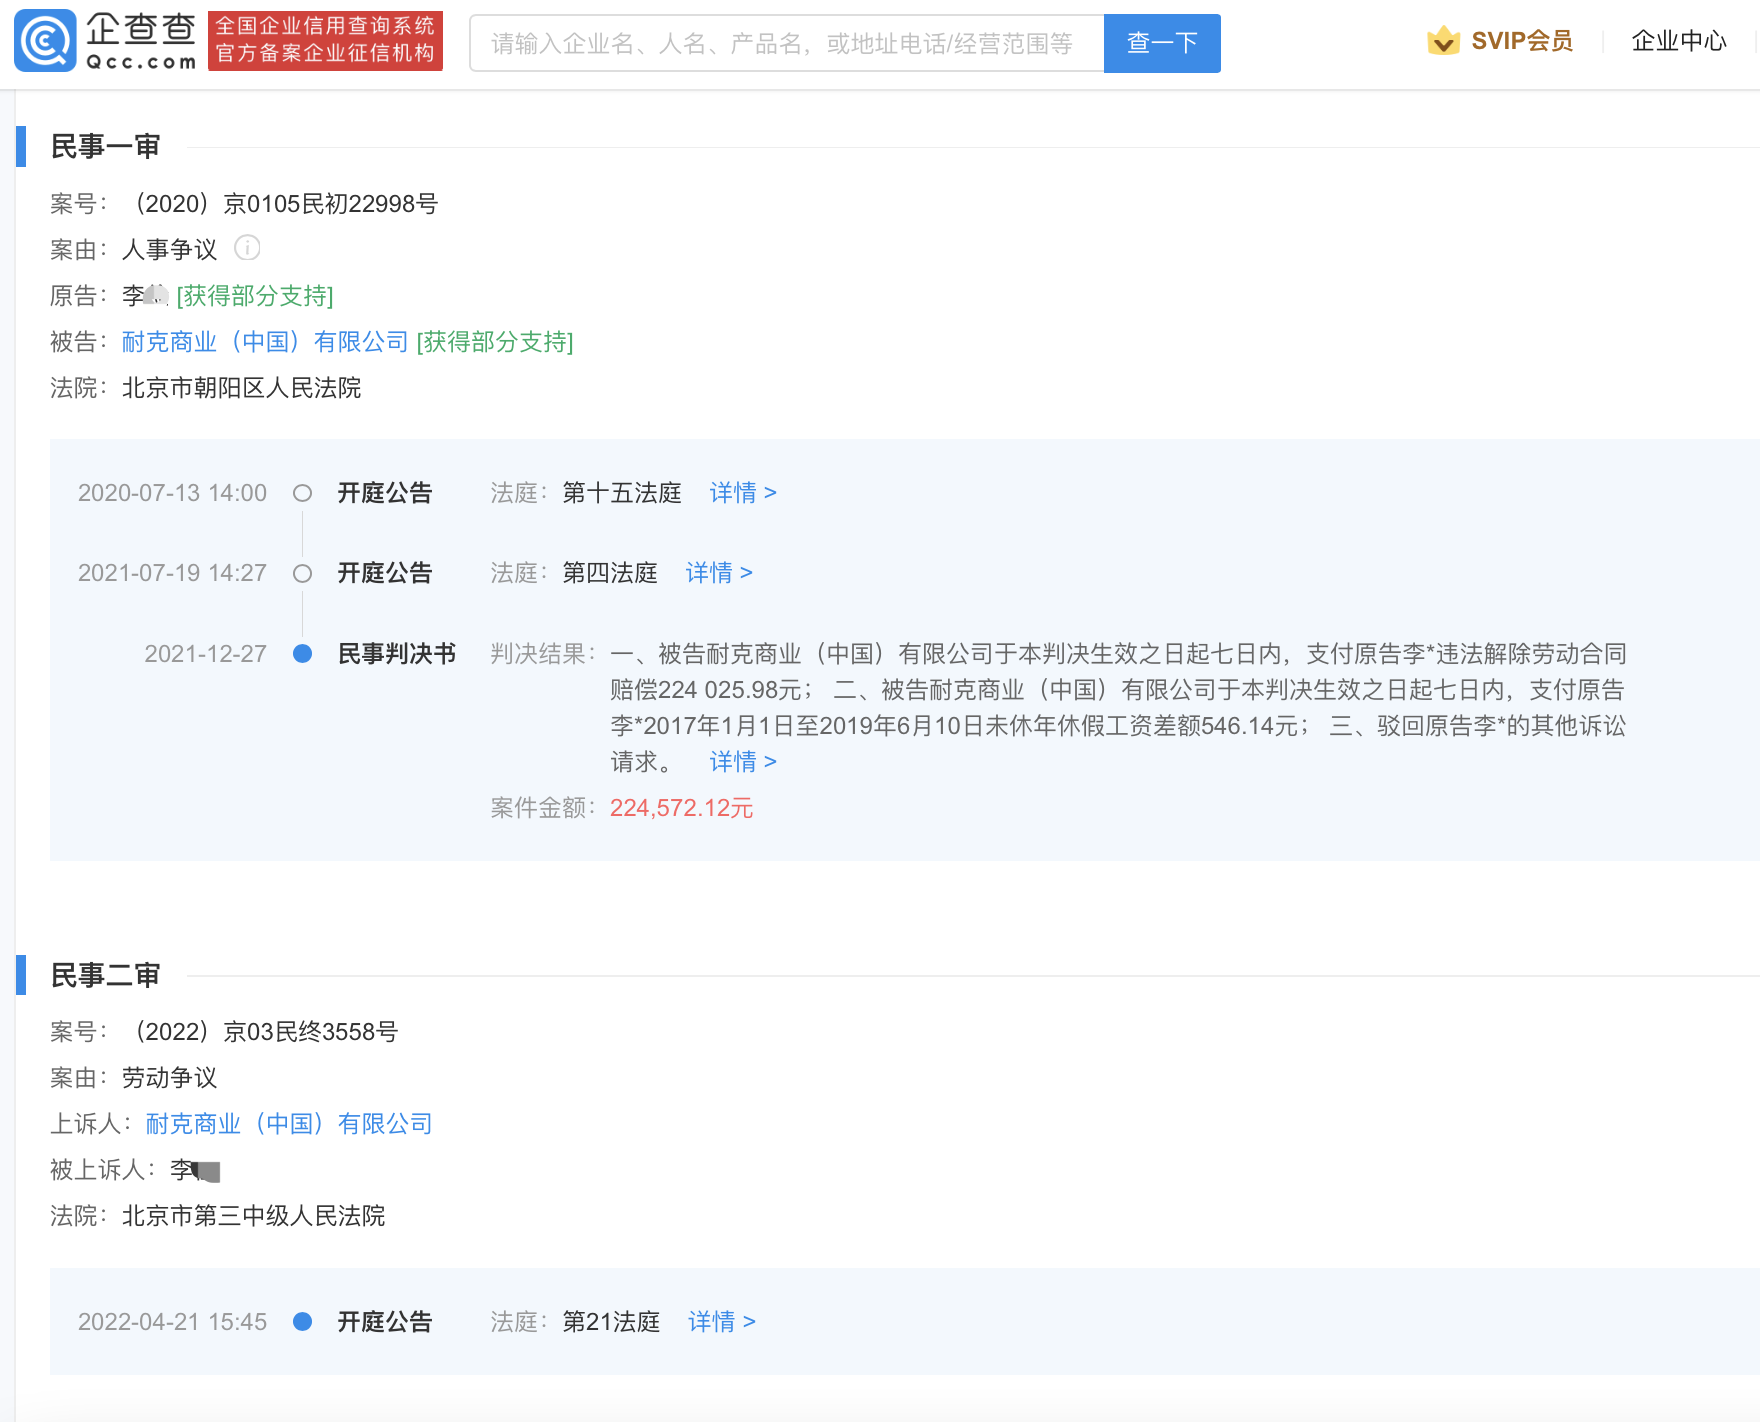Click 第21法庭 courtroom text
The width and height of the screenshot is (1760, 1422).
611,1322
